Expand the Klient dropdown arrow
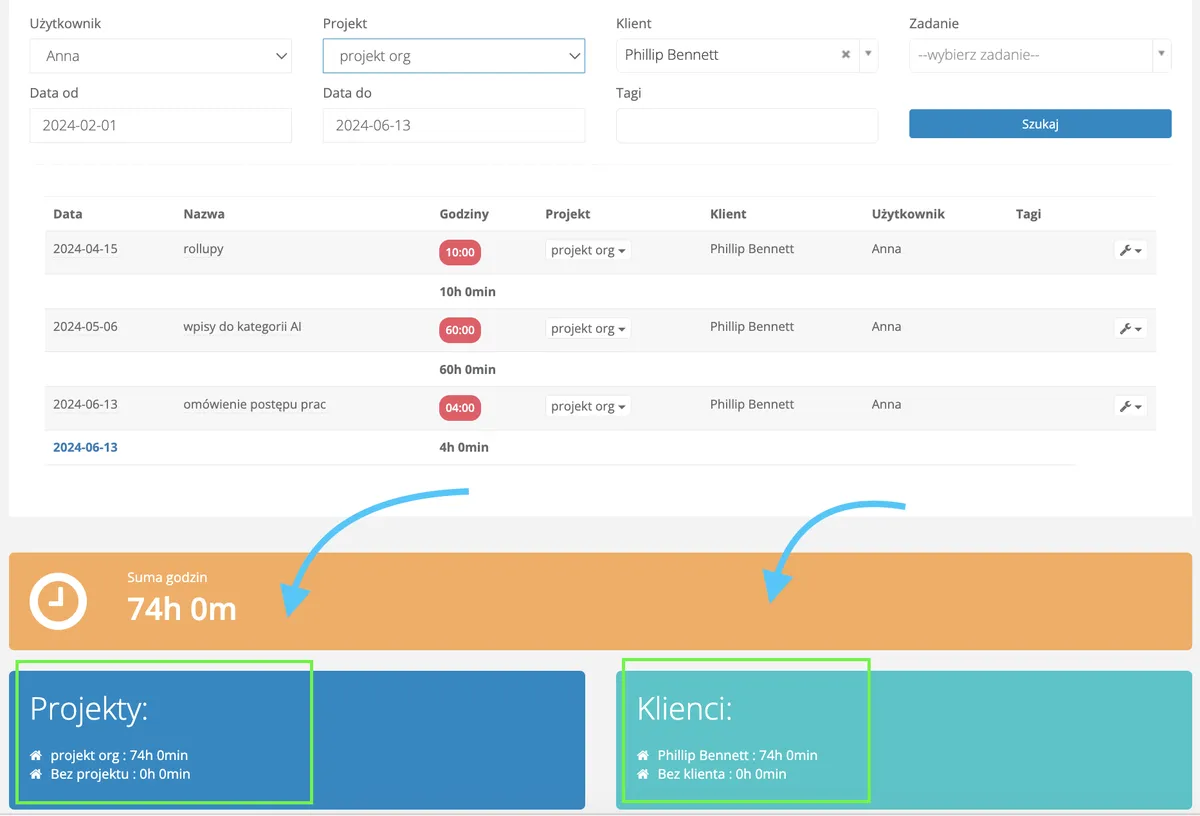Image resolution: width=1200 pixels, height=816 pixels. point(868,55)
